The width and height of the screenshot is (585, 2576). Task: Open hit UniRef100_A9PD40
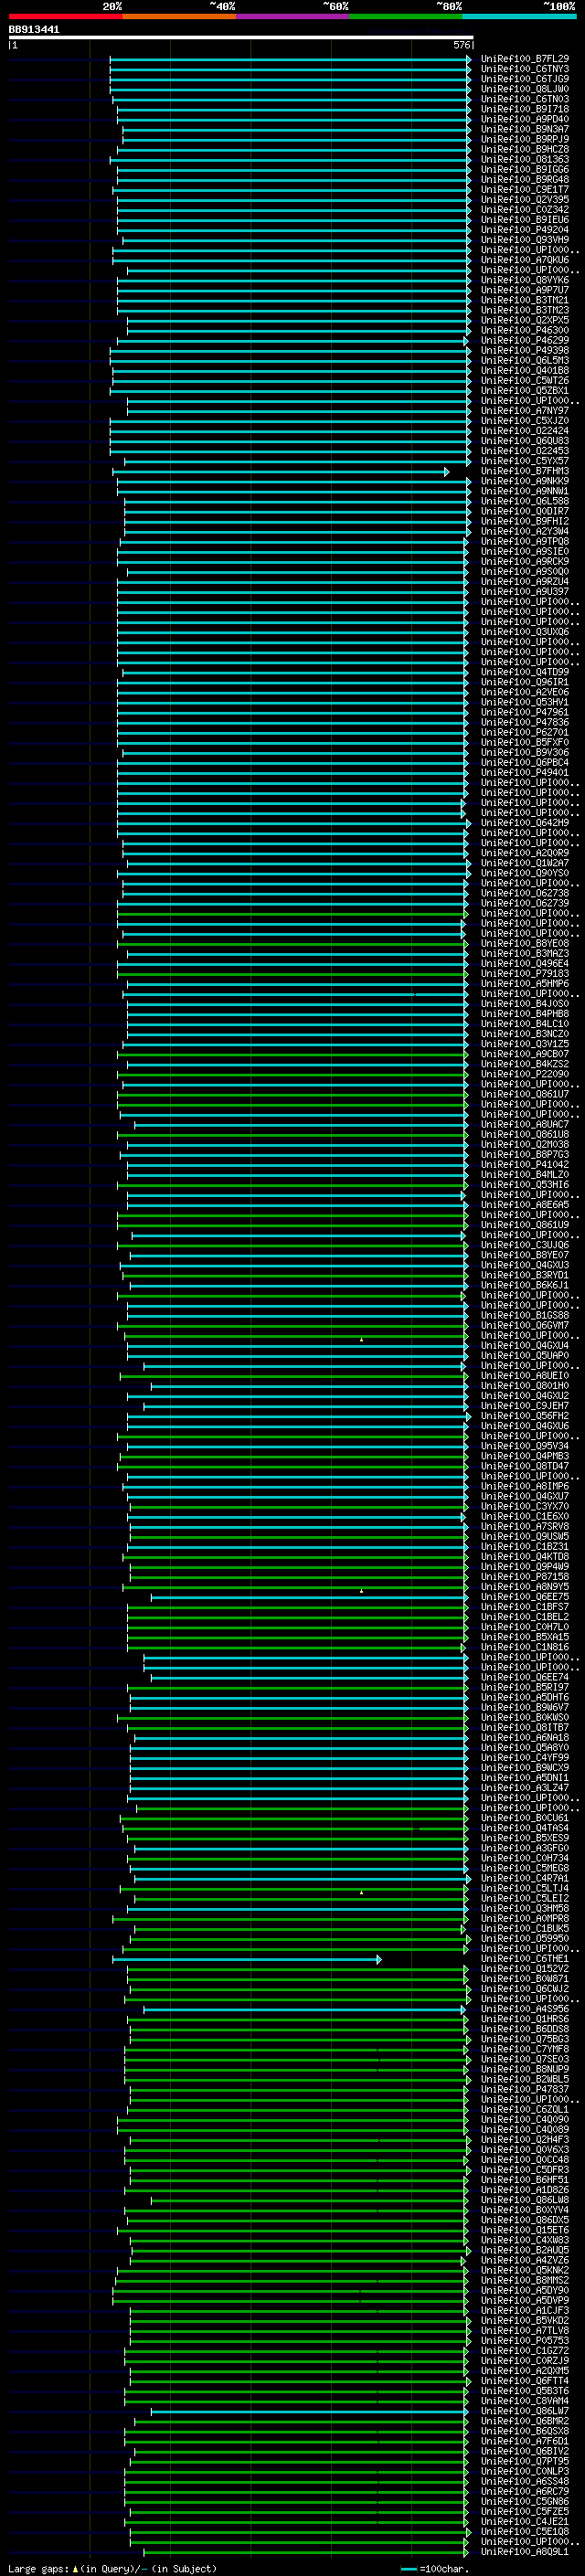click(525, 119)
